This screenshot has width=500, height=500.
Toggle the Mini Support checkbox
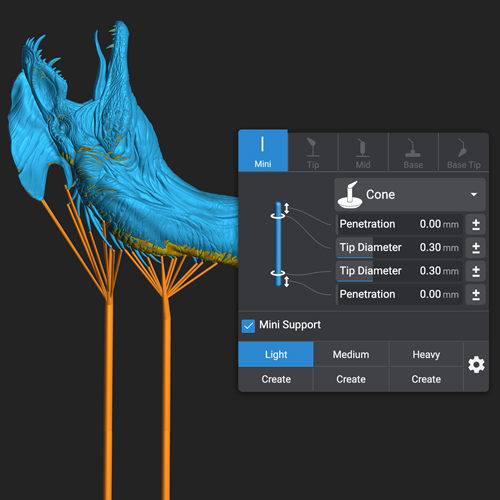(x=248, y=326)
